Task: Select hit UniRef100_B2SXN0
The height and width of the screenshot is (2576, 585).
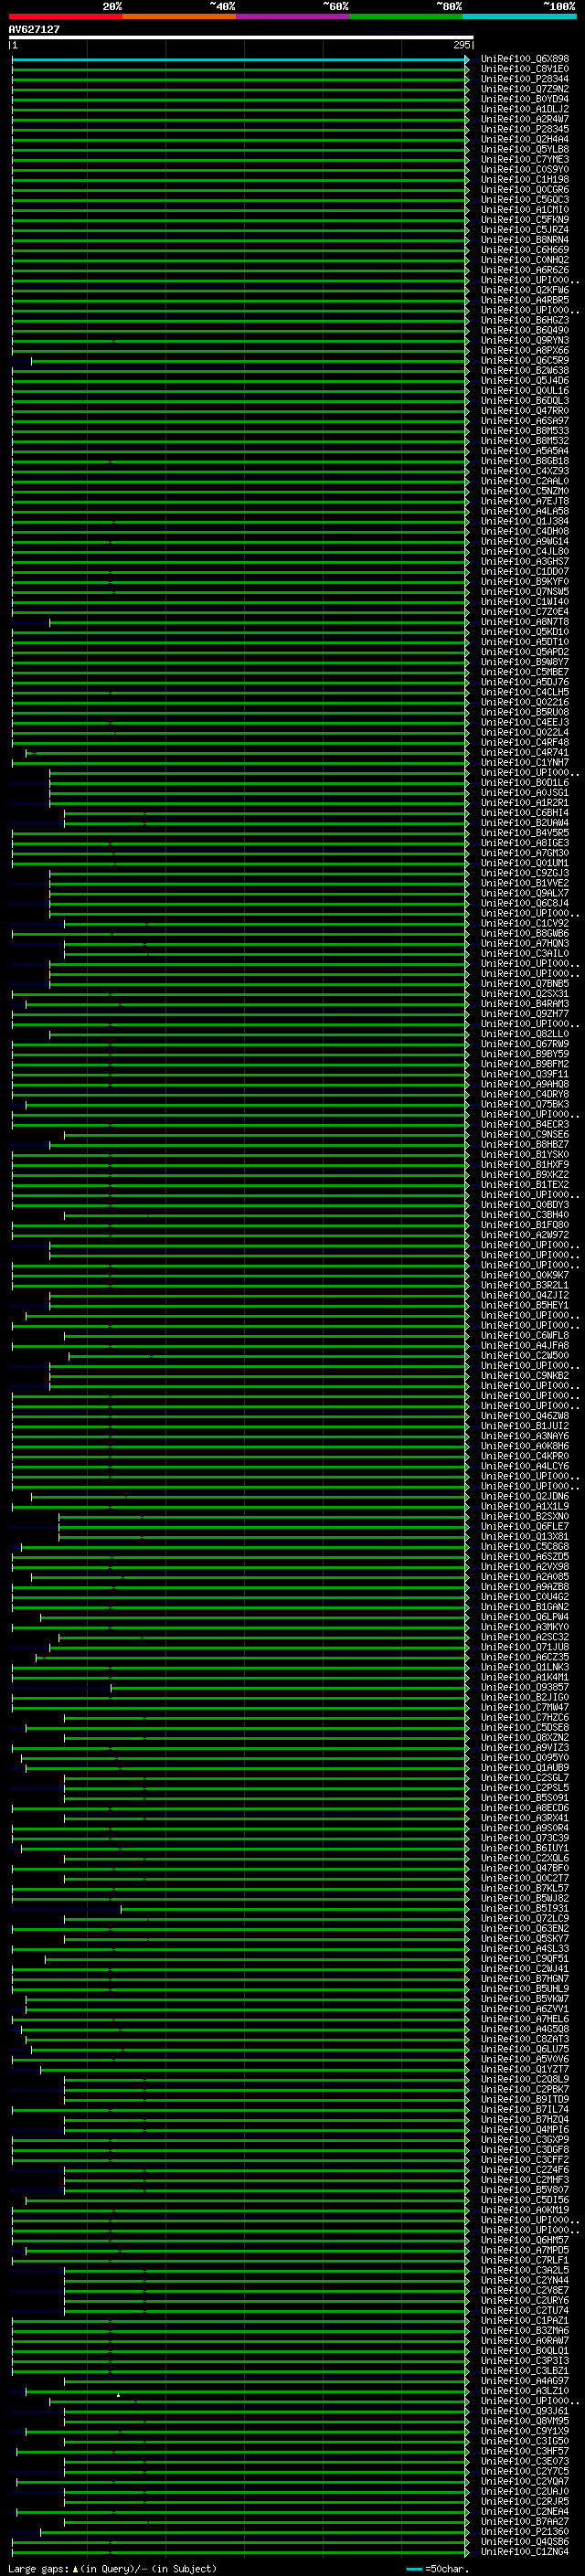Action: pyautogui.click(x=525, y=1516)
